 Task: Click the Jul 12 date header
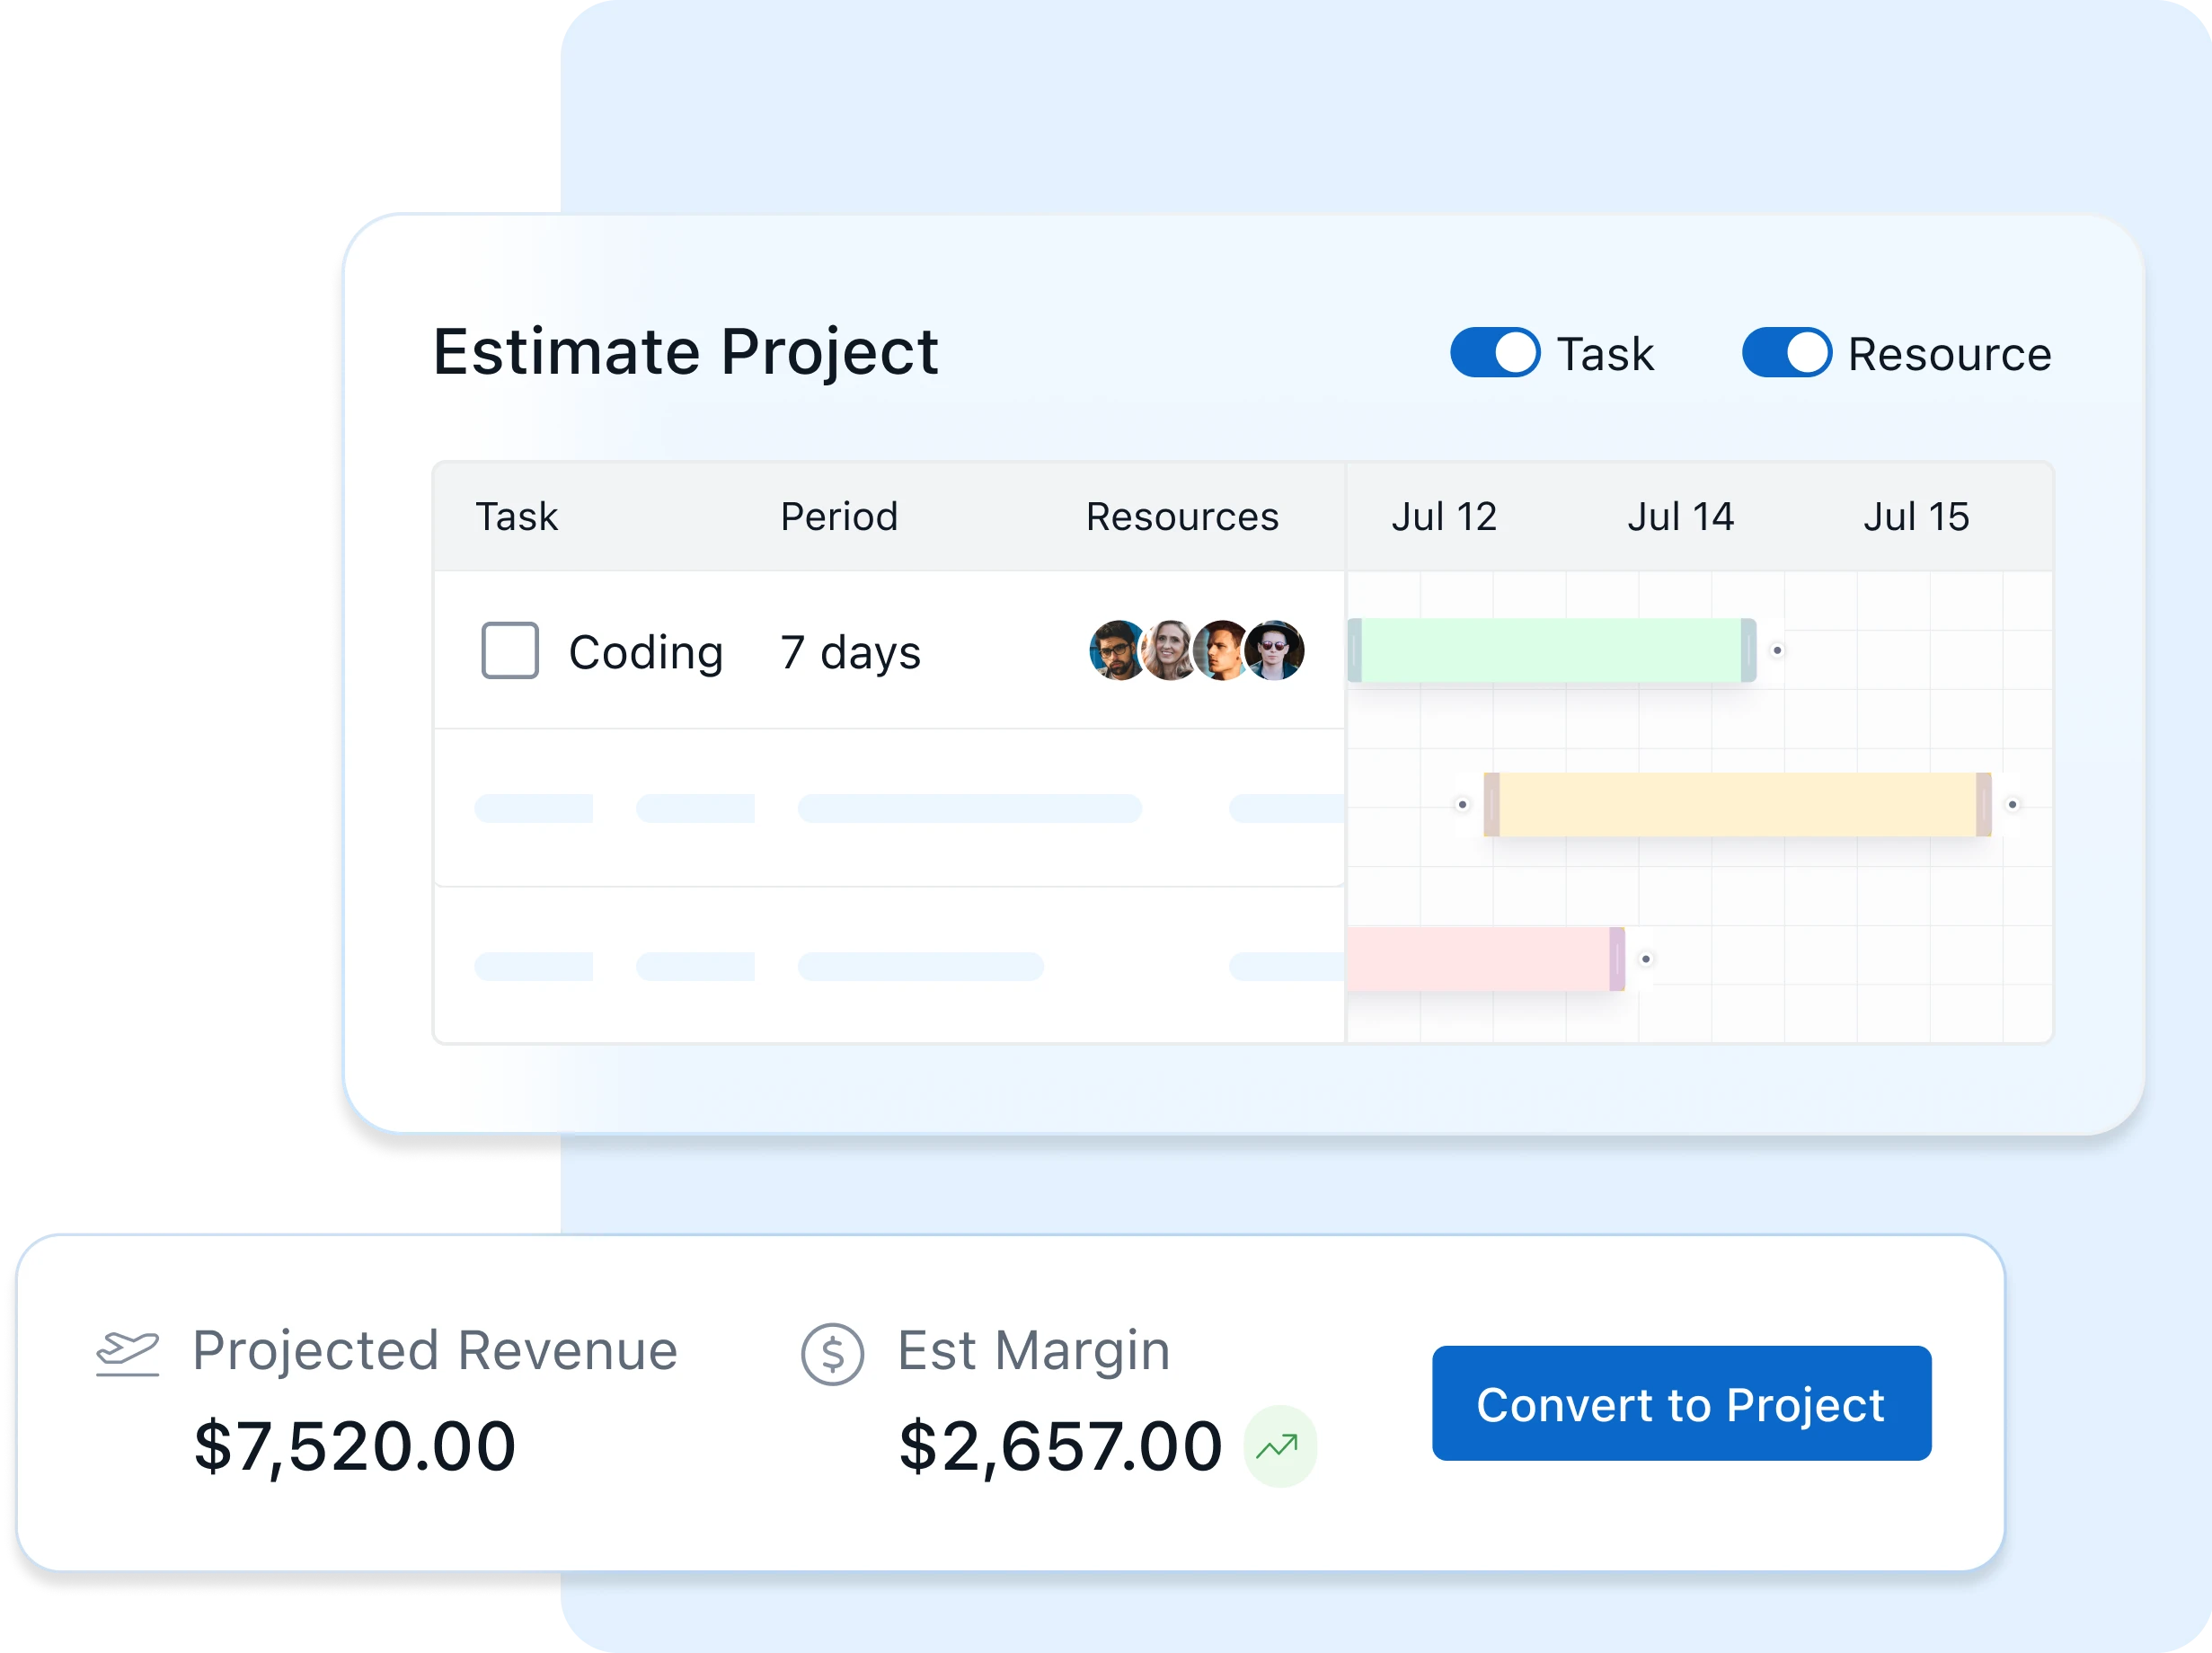[1443, 517]
